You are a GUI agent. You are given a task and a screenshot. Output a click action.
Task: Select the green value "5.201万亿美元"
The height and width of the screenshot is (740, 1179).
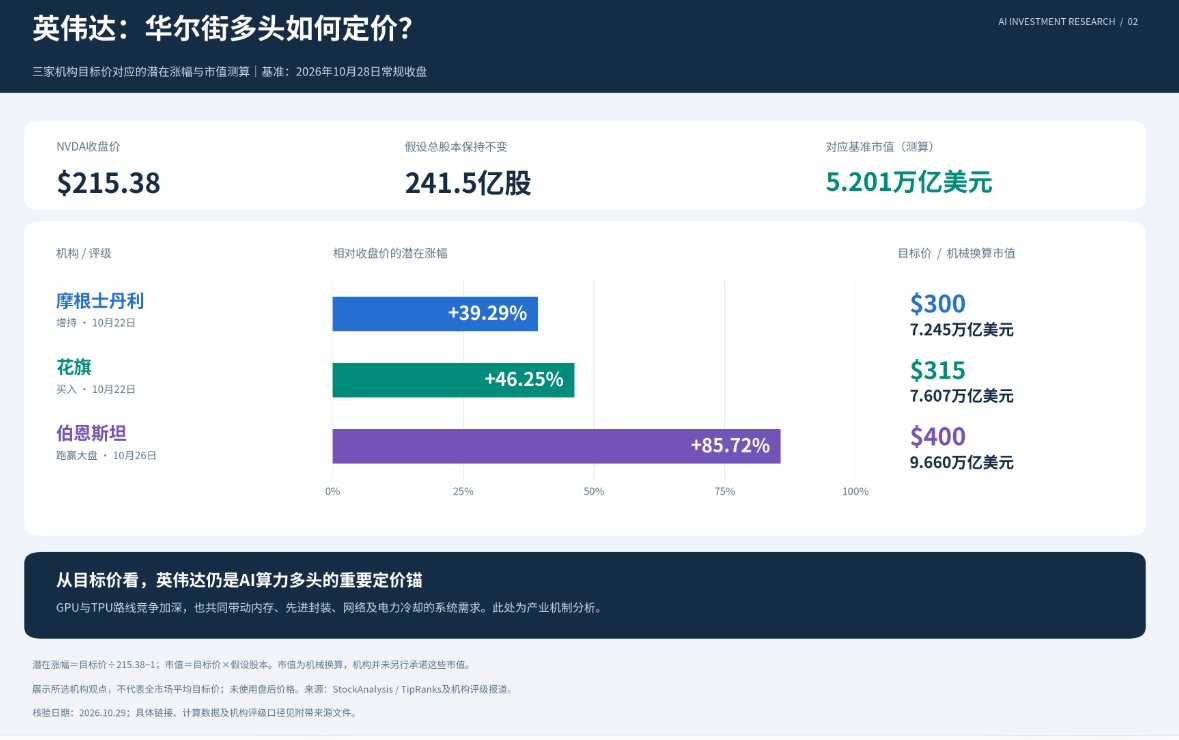tap(909, 182)
